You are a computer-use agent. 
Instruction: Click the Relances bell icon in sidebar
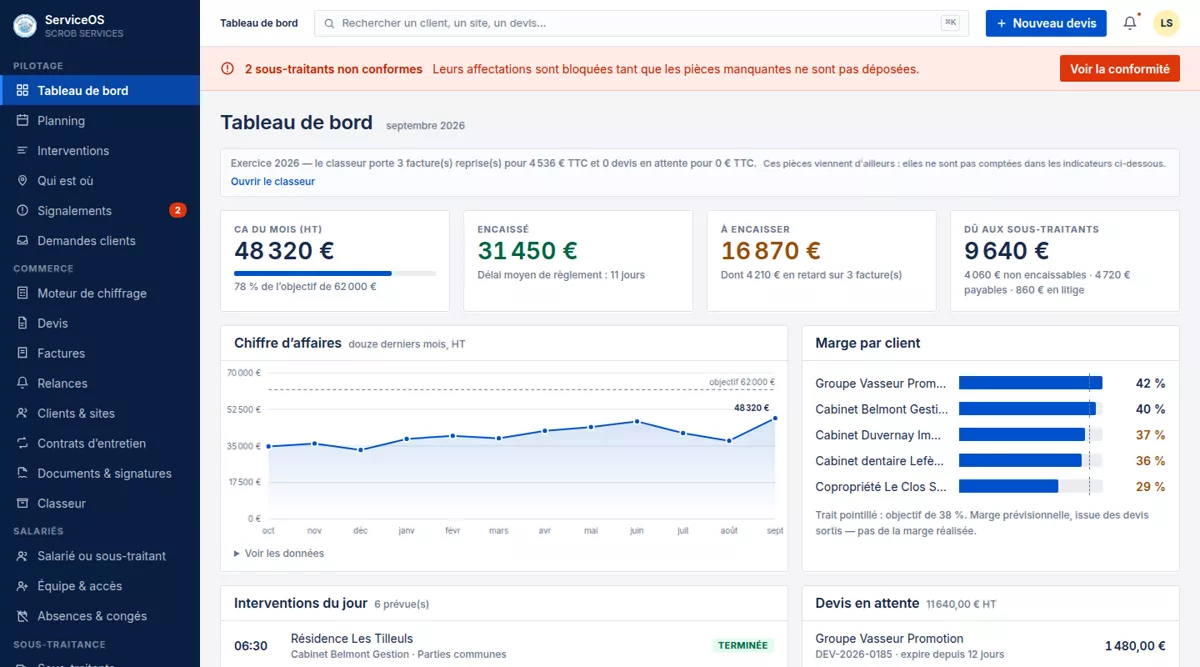point(22,383)
